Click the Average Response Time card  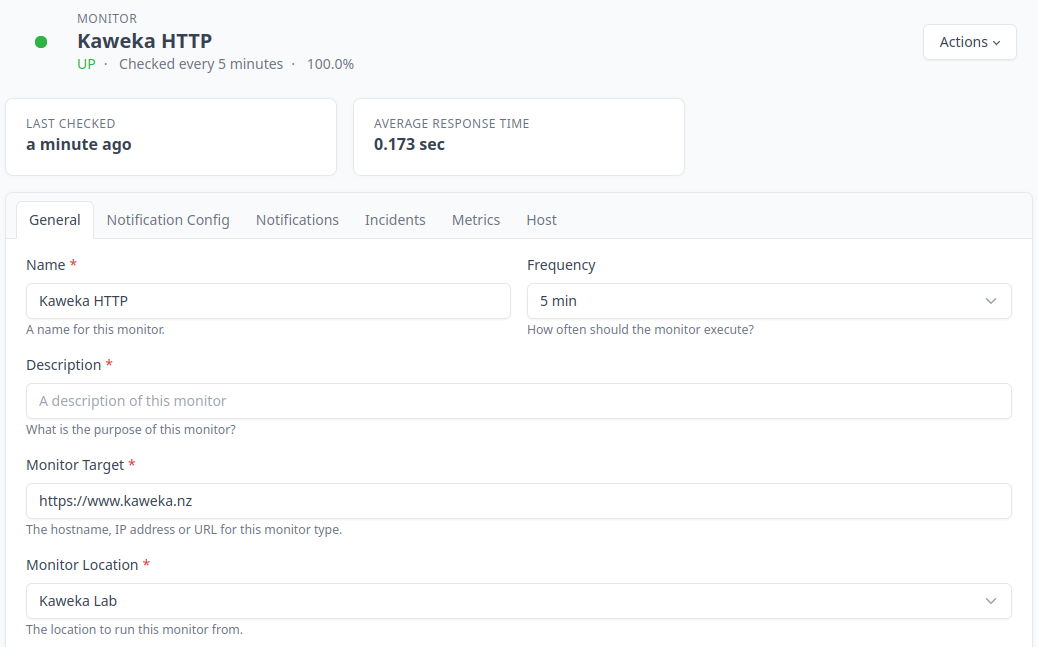518,137
